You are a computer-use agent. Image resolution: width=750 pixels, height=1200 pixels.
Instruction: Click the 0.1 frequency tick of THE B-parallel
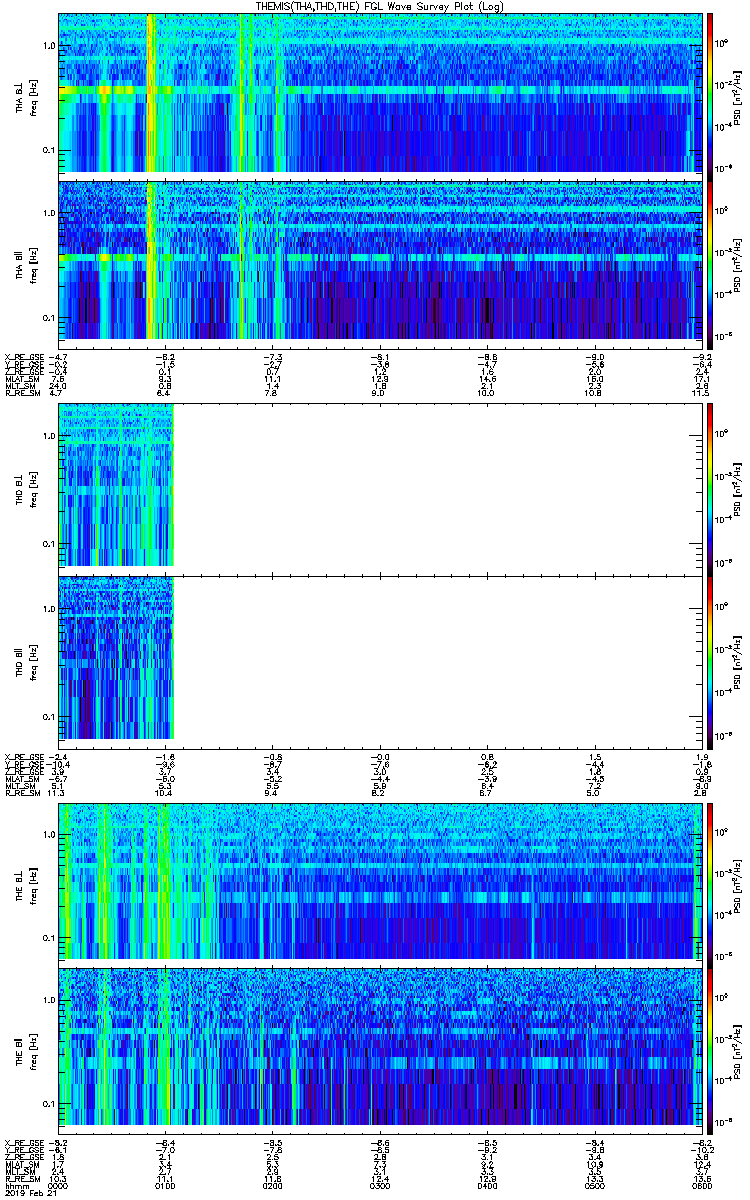click(x=49, y=1104)
